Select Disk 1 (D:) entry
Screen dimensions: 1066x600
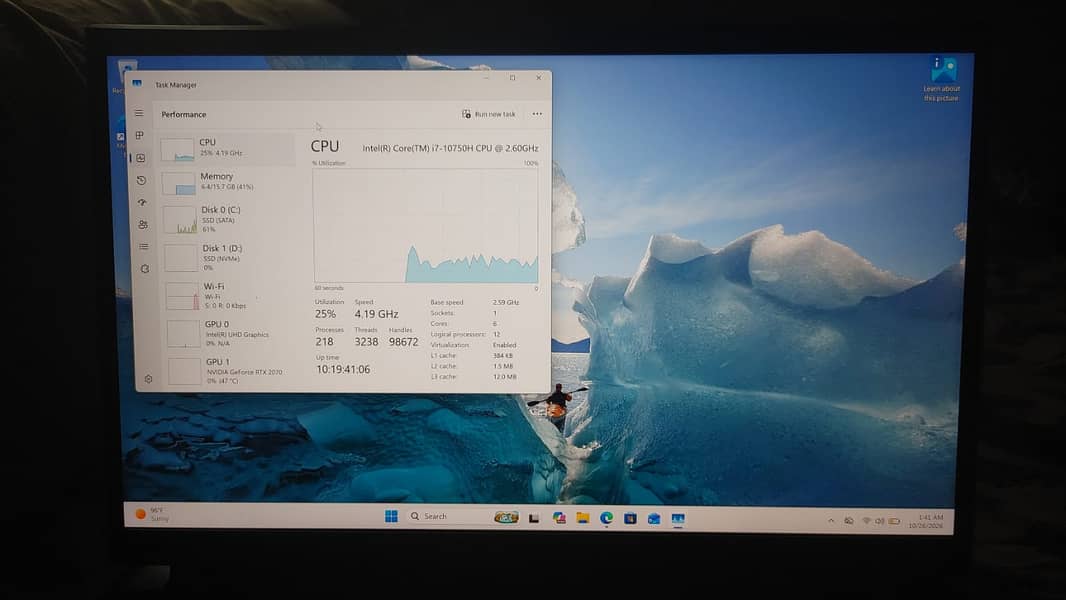(x=230, y=258)
